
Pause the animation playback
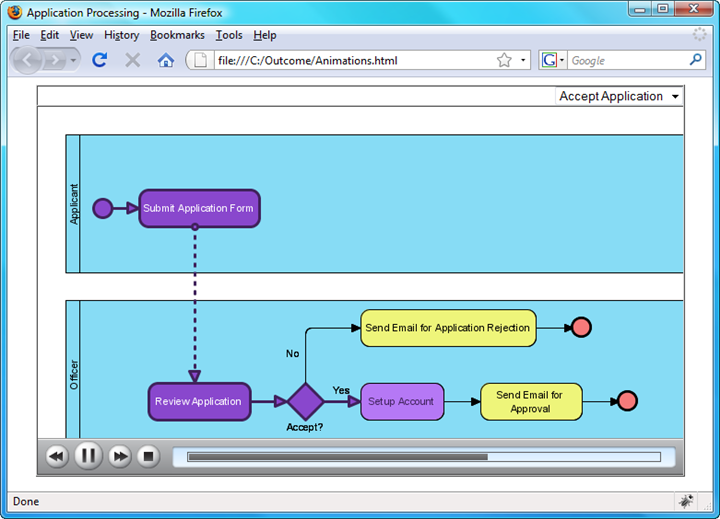(88, 456)
